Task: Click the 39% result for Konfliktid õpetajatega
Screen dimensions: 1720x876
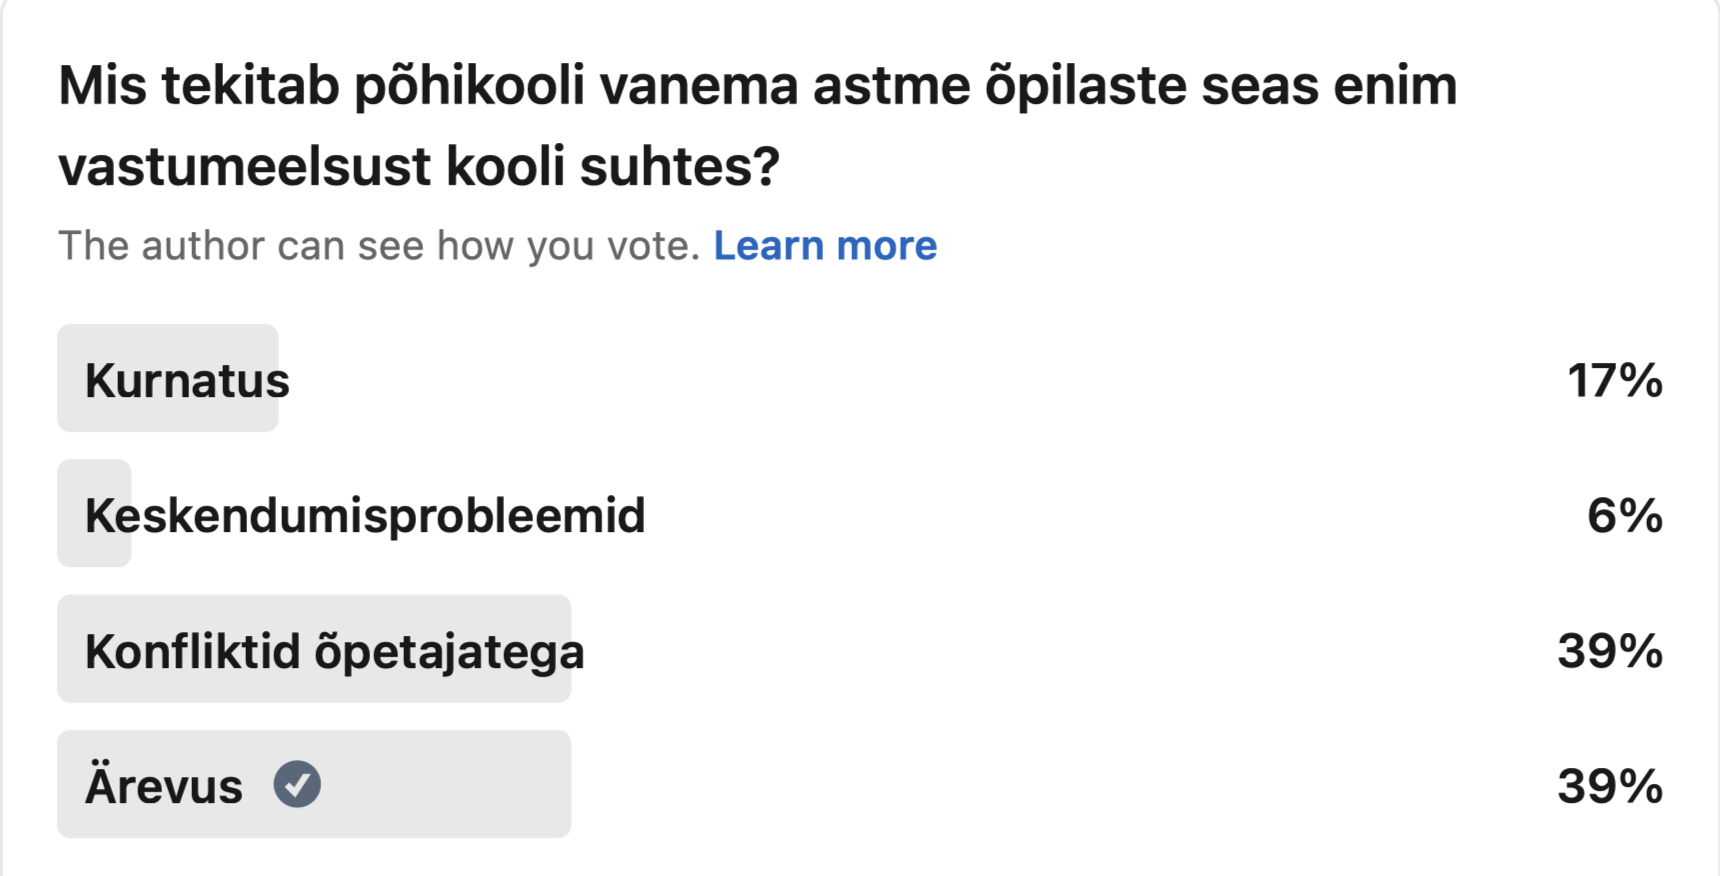Action: pyautogui.click(x=1609, y=651)
